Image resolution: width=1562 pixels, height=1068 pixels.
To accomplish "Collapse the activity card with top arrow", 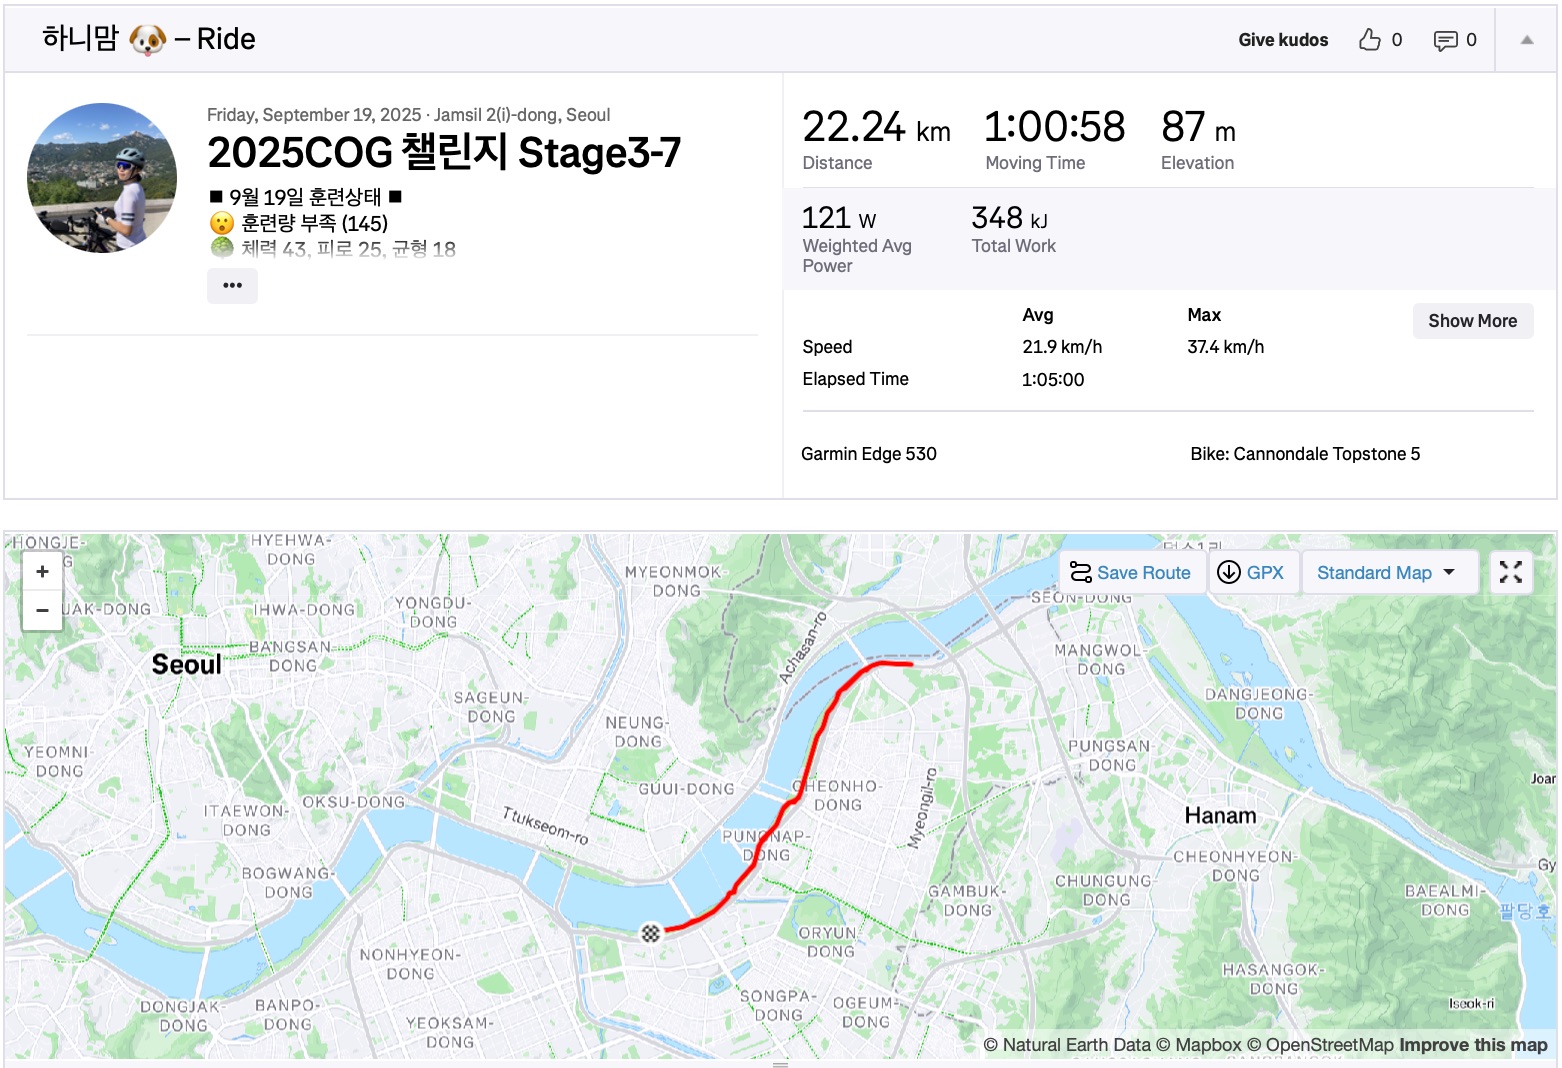I will pyautogui.click(x=1526, y=40).
